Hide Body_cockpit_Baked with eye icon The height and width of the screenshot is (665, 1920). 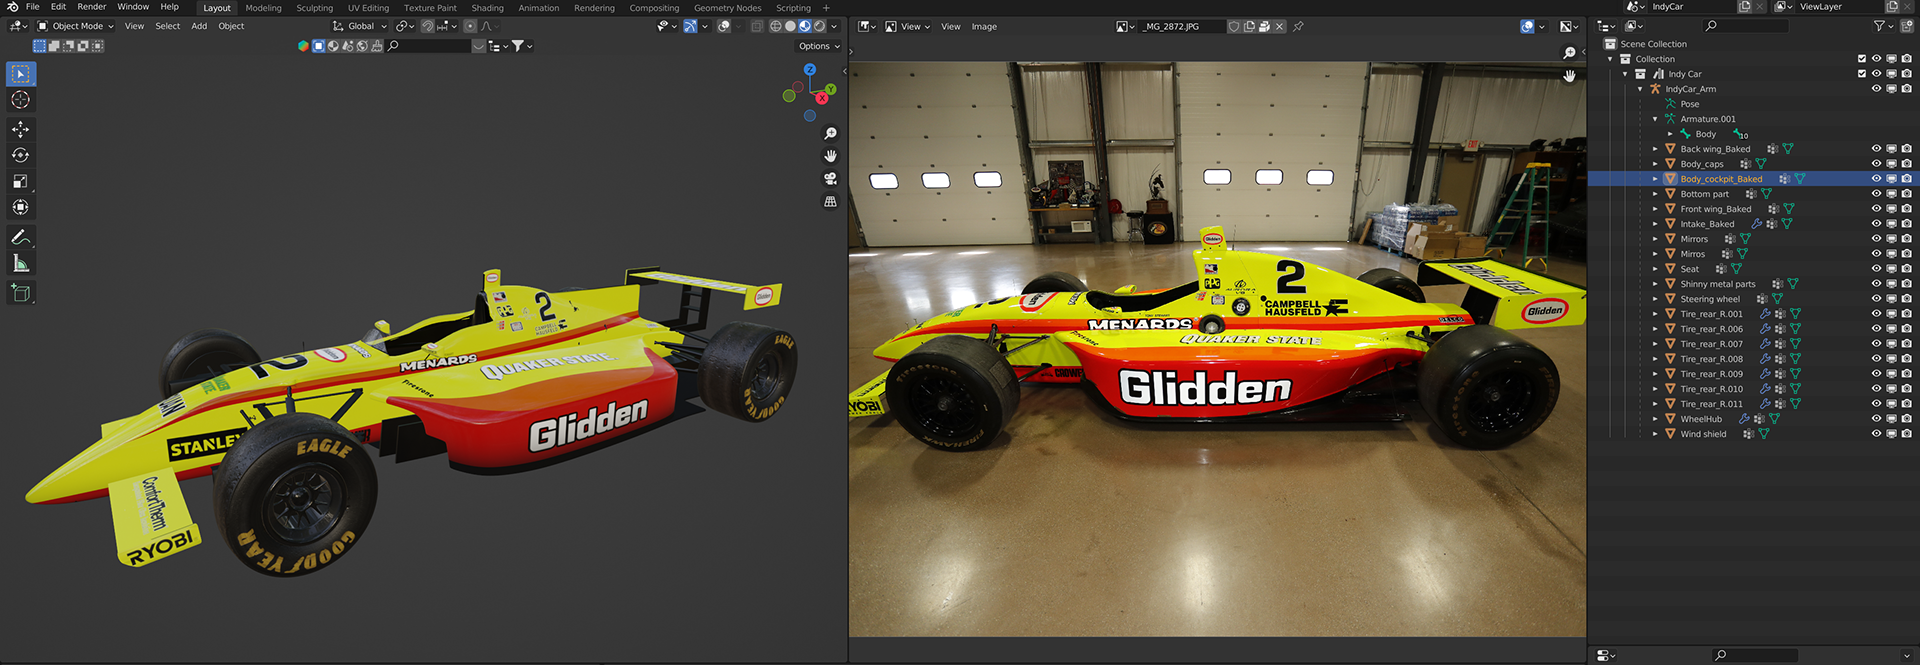[x=1877, y=179]
